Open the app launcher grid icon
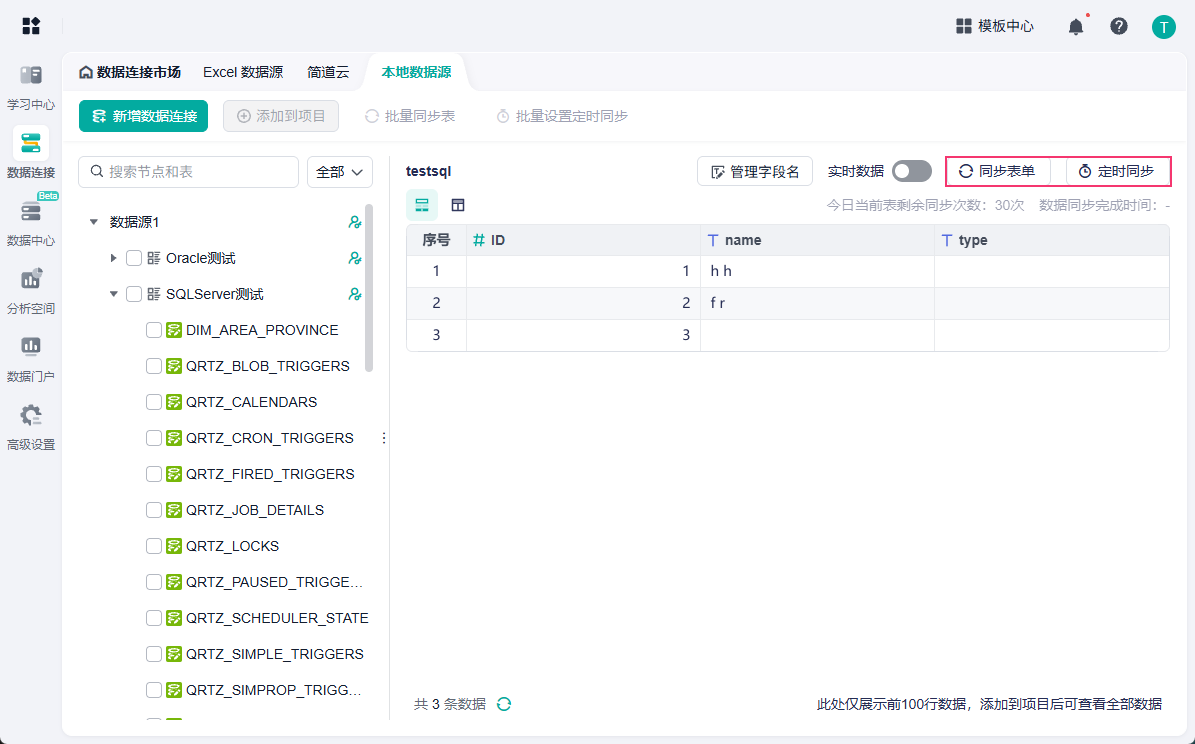 coord(31,26)
